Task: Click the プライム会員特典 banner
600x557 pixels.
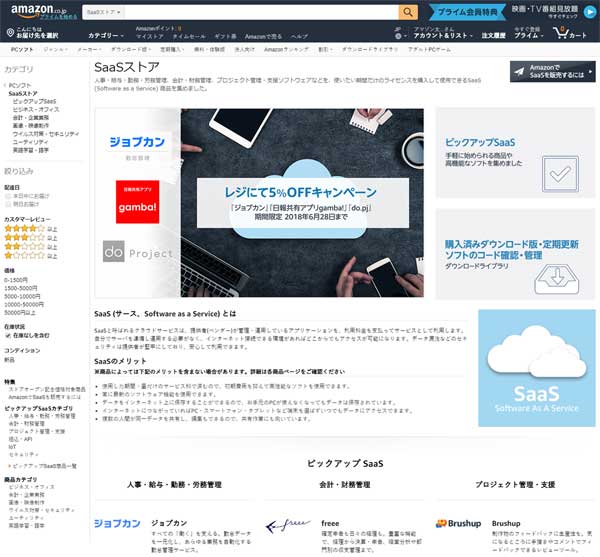Action: point(467,12)
